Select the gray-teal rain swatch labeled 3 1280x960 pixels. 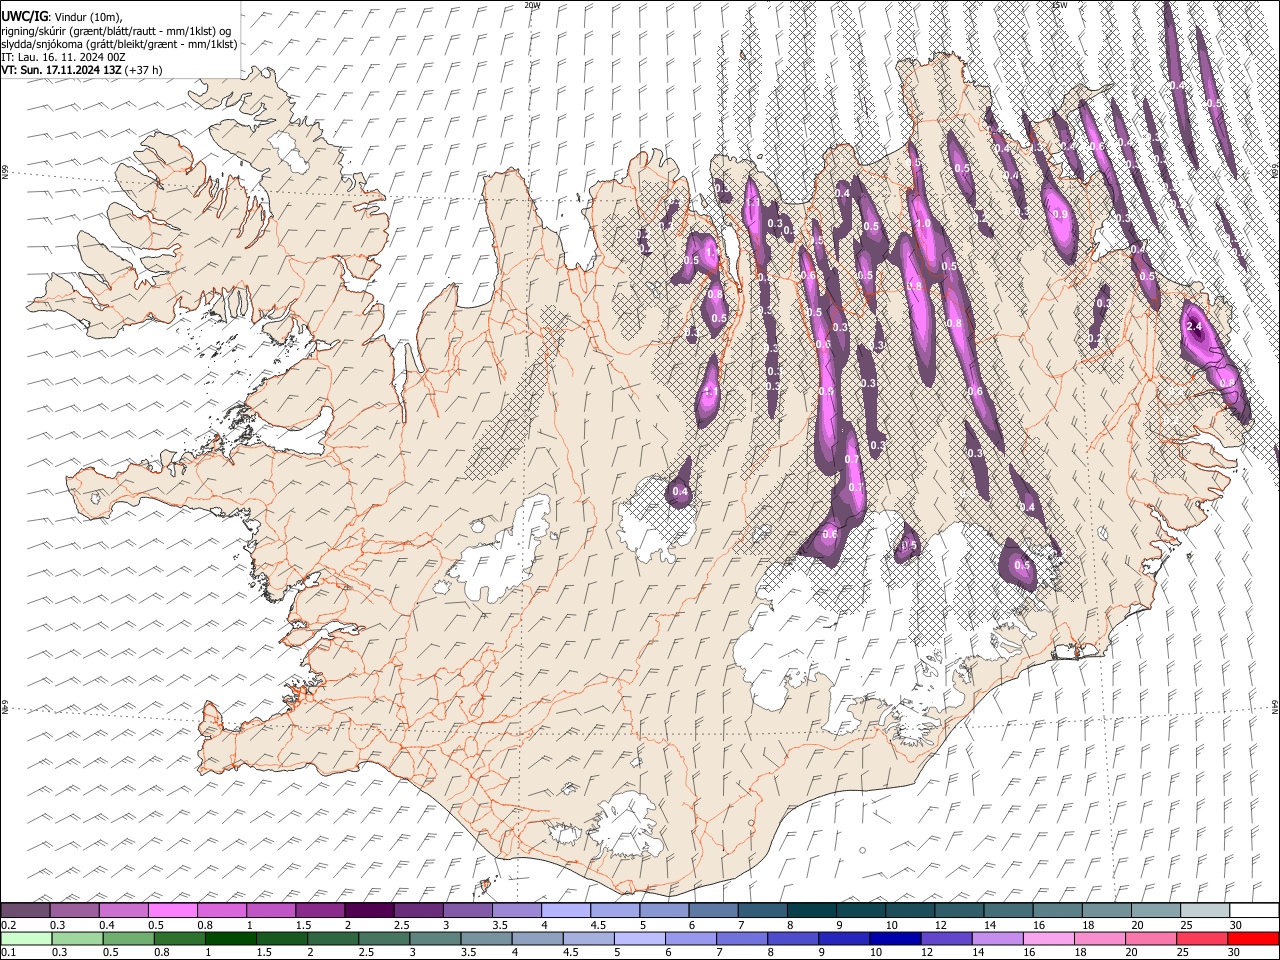(435, 938)
